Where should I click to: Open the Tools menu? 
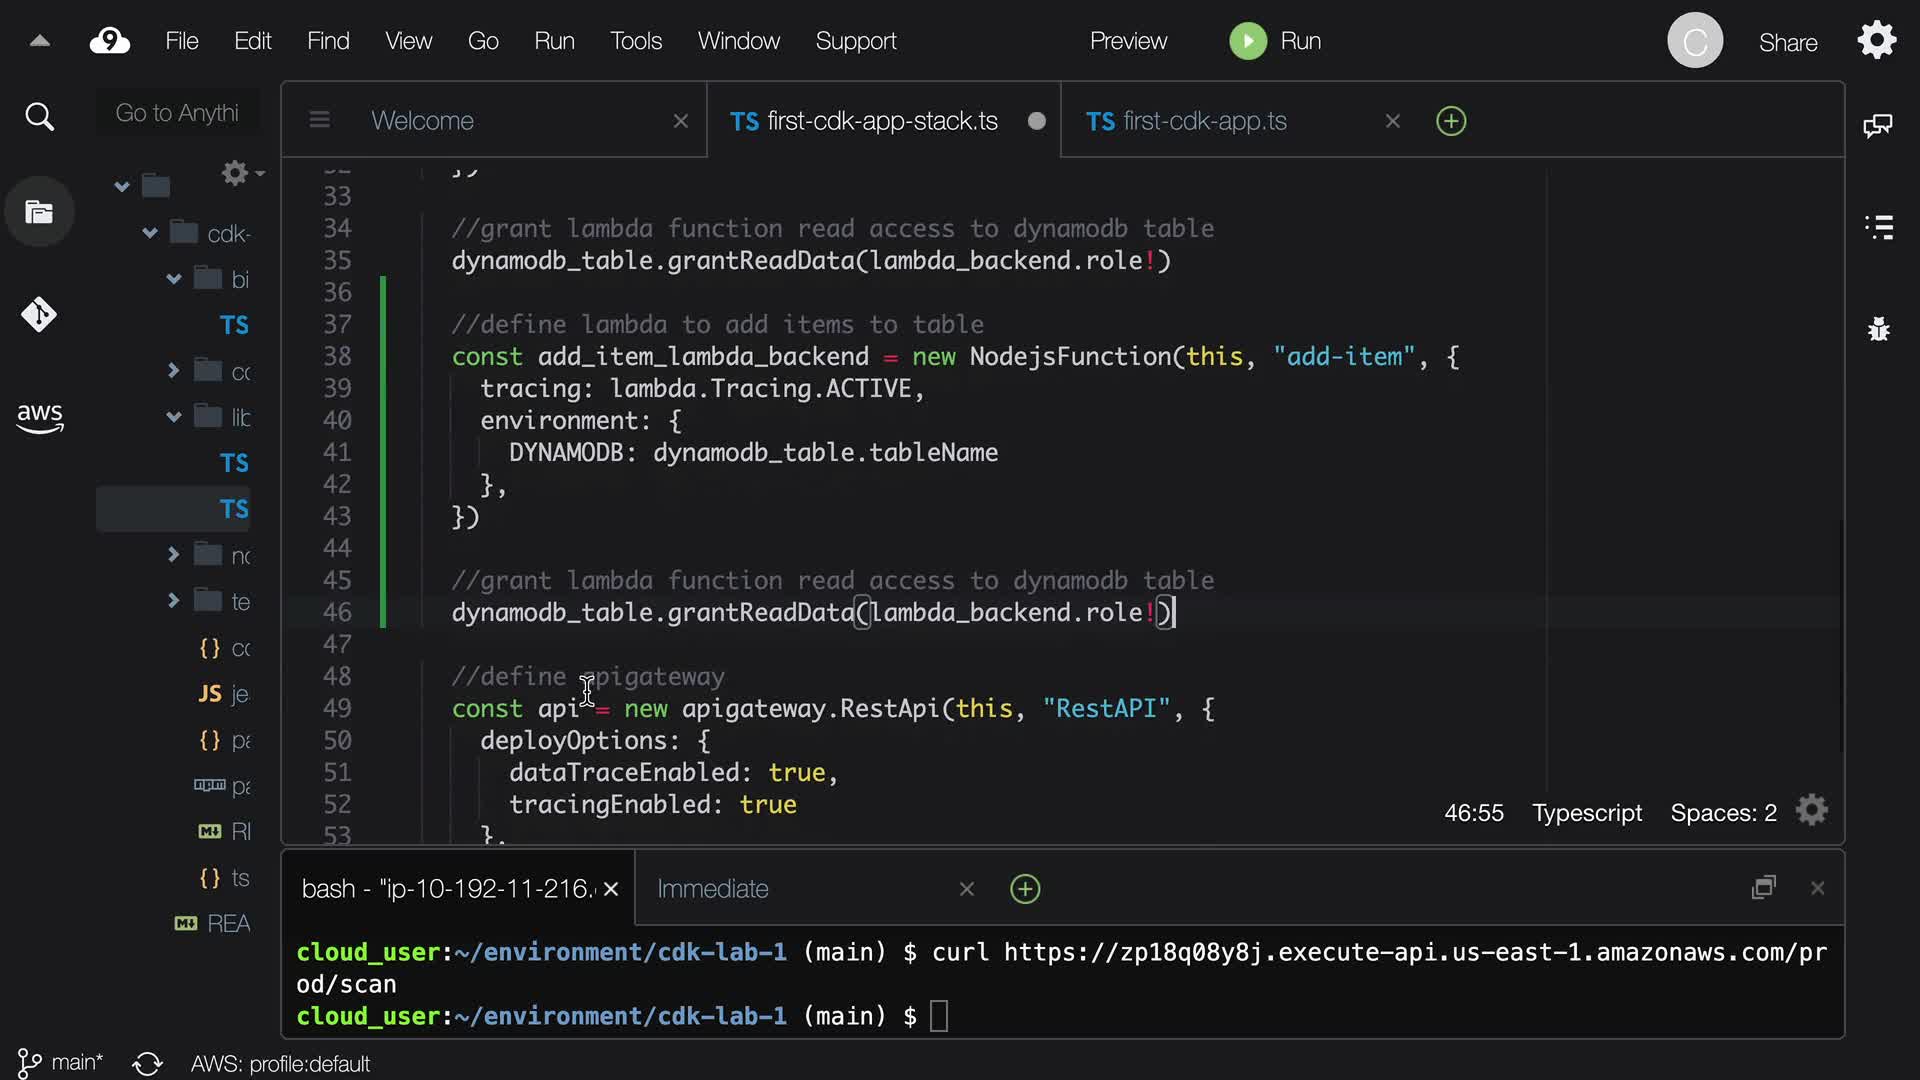coord(635,41)
